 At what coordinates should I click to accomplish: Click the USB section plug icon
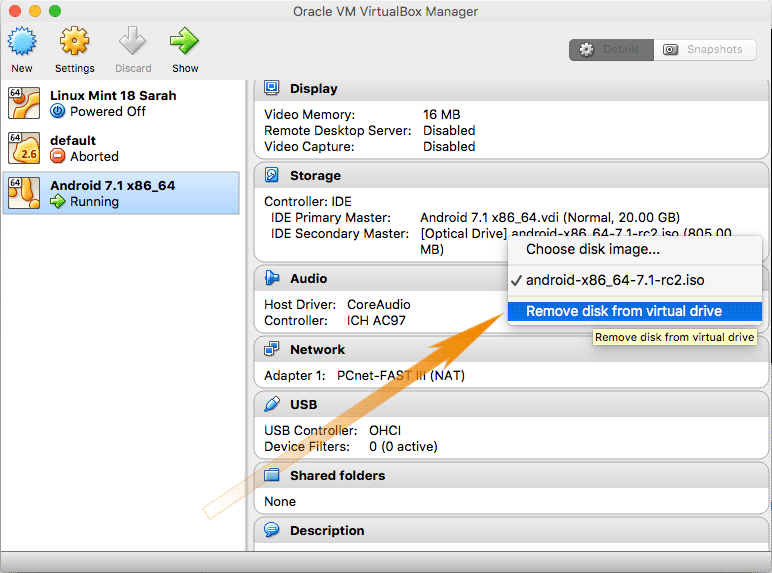[272, 404]
